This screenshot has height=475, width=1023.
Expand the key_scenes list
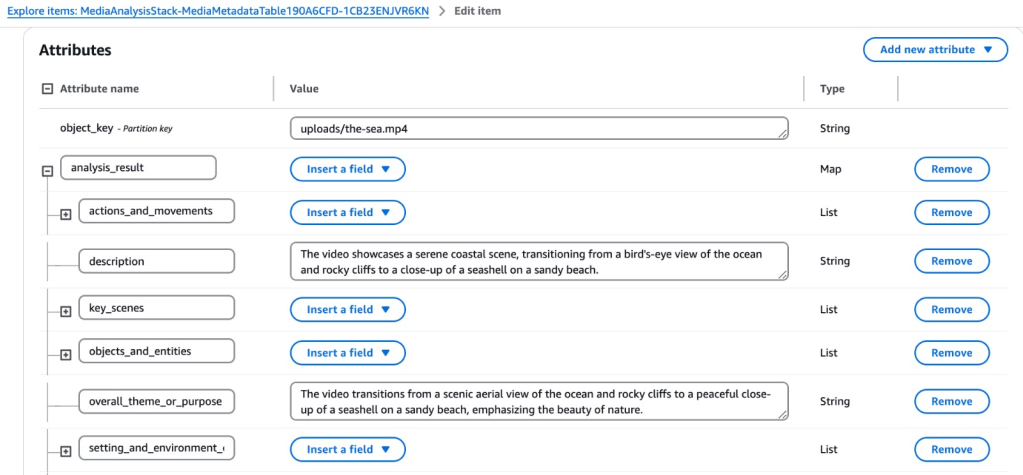point(66,311)
